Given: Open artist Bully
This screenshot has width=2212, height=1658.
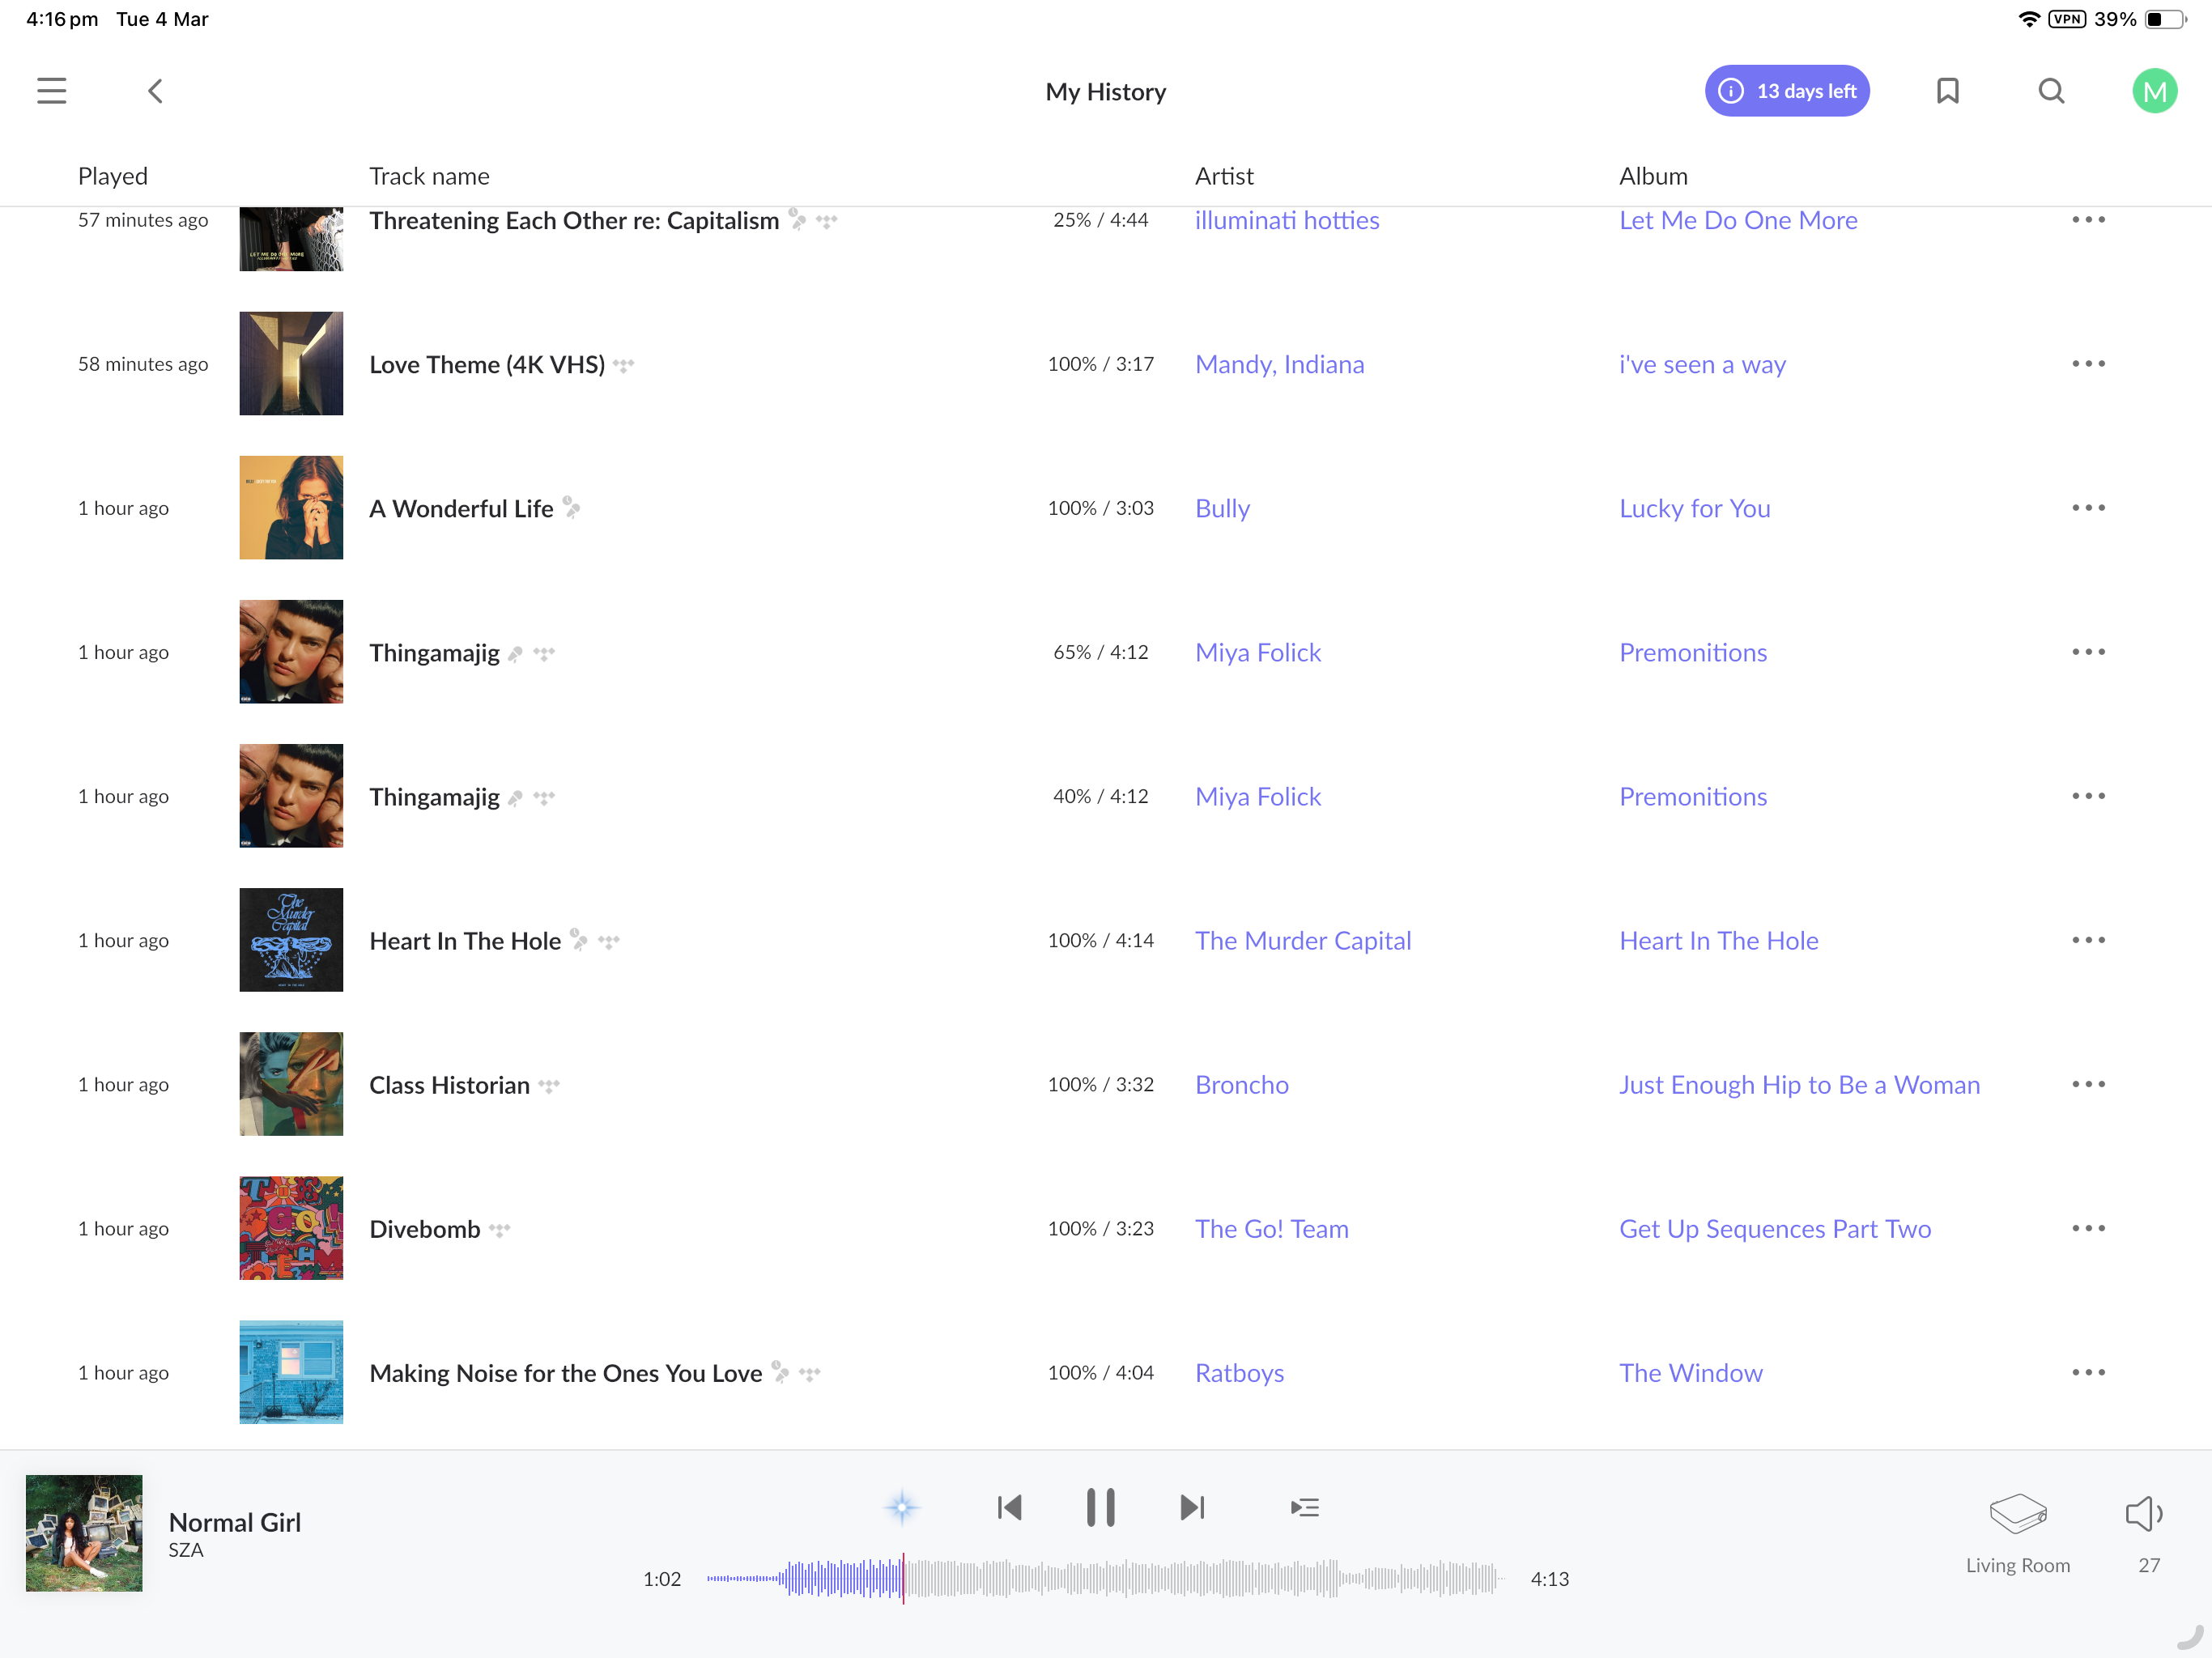Looking at the screenshot, I should click(1222, 508).
